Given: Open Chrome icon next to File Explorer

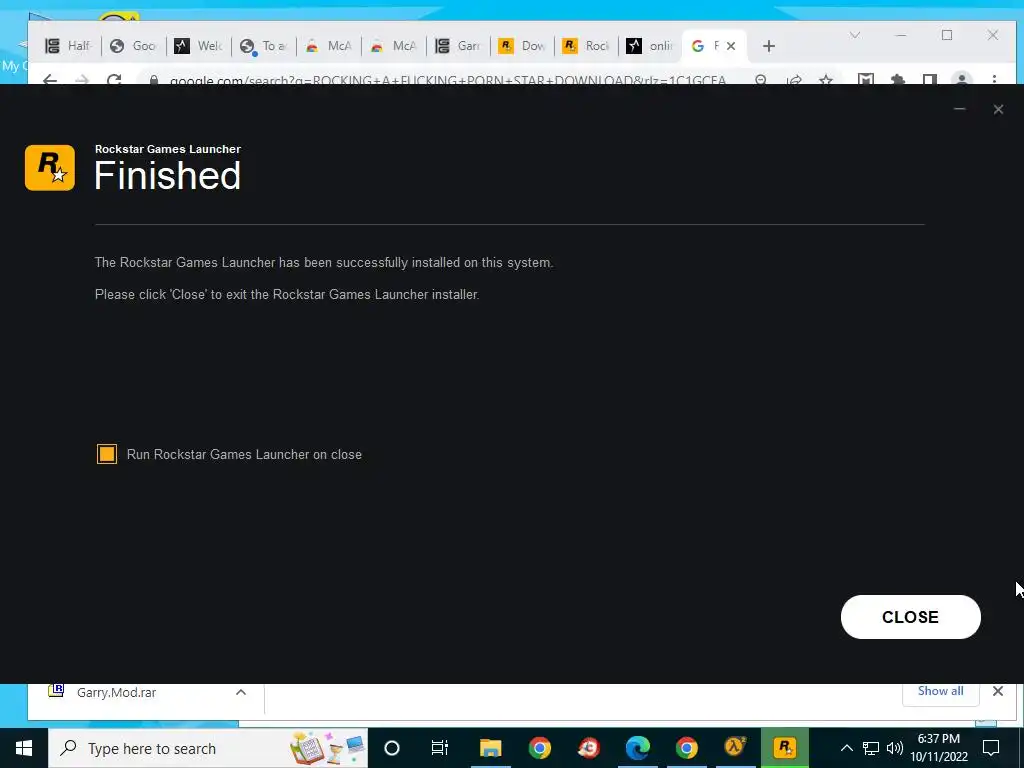Looking at the screenshot, I should click(x=539, y=748).
